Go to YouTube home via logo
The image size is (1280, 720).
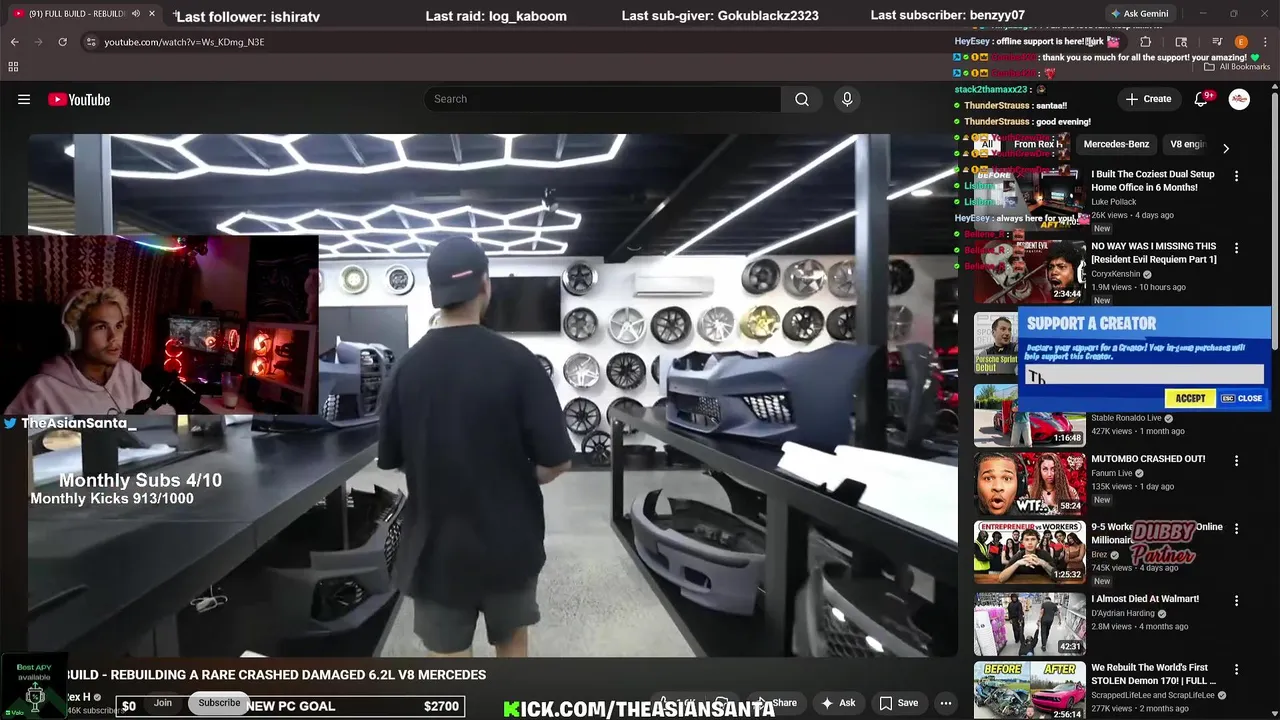pyautogui.click(x=79, y=99)
